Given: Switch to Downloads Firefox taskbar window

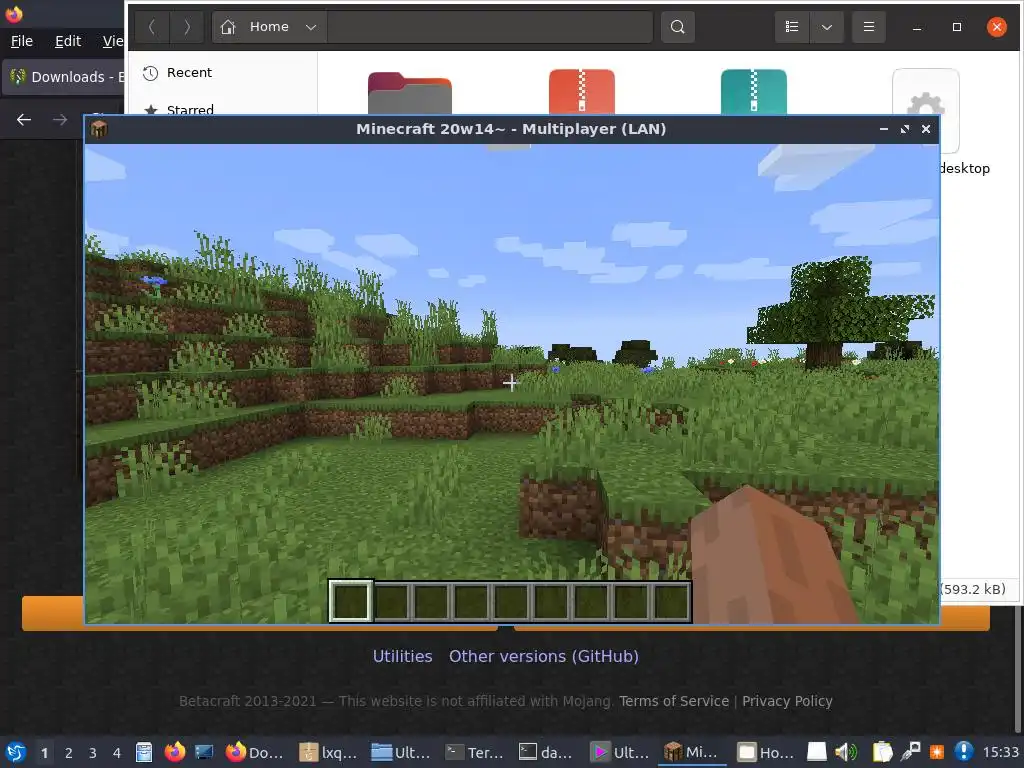Looking at the screenshot, I should [x=255, y=752].
